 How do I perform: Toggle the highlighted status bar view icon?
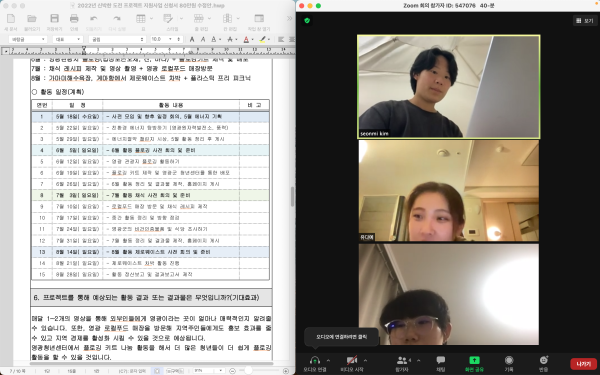(157, 371)
